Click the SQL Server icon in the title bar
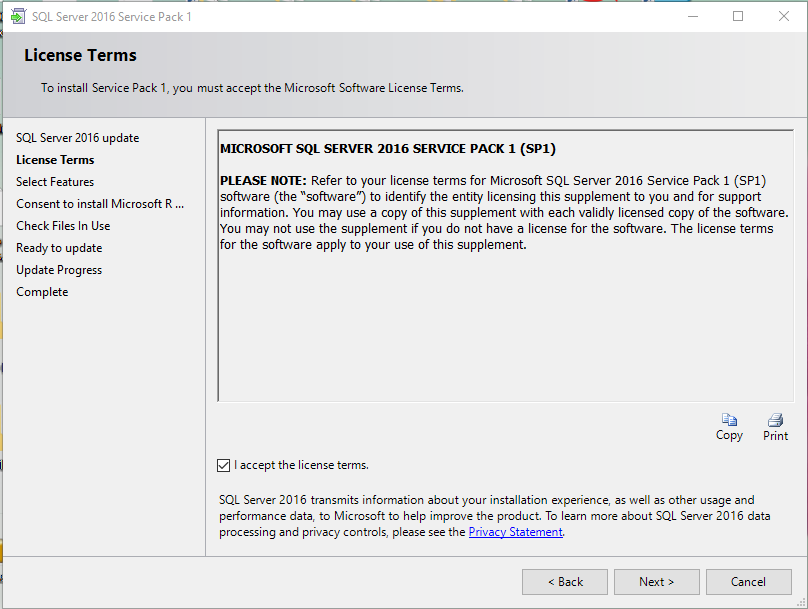The height and width of the screenshot is (609, 808). pos(20,15)
